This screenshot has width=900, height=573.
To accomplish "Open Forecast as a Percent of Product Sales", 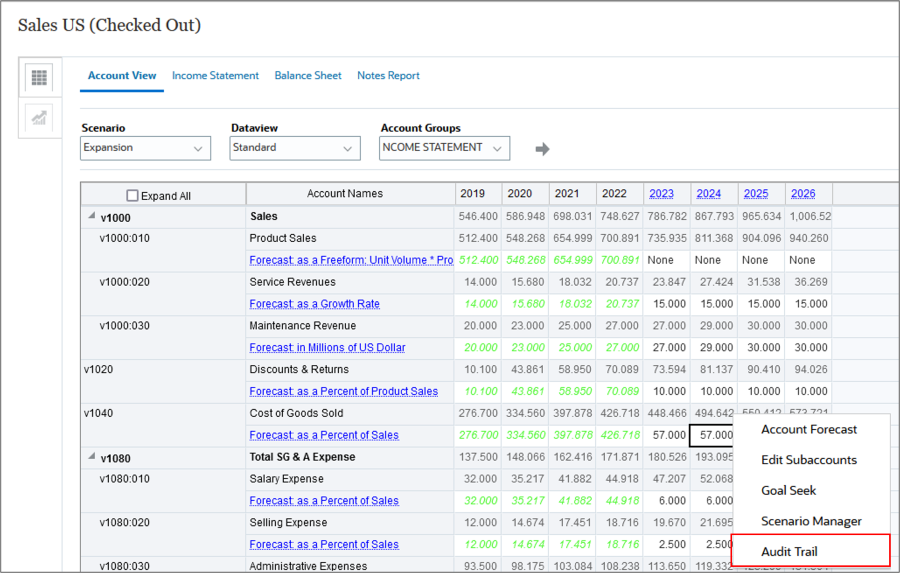I will 343,391.
